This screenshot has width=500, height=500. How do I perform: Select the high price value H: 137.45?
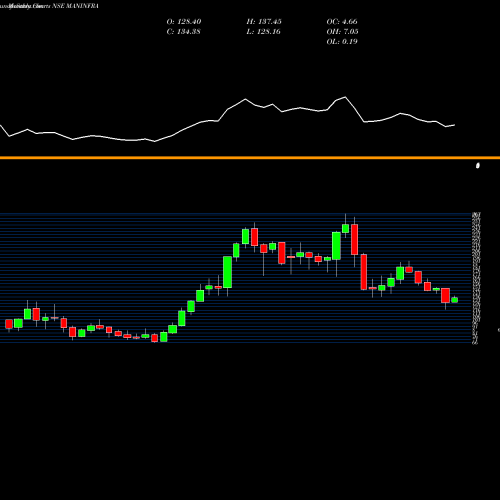(264, 22)
